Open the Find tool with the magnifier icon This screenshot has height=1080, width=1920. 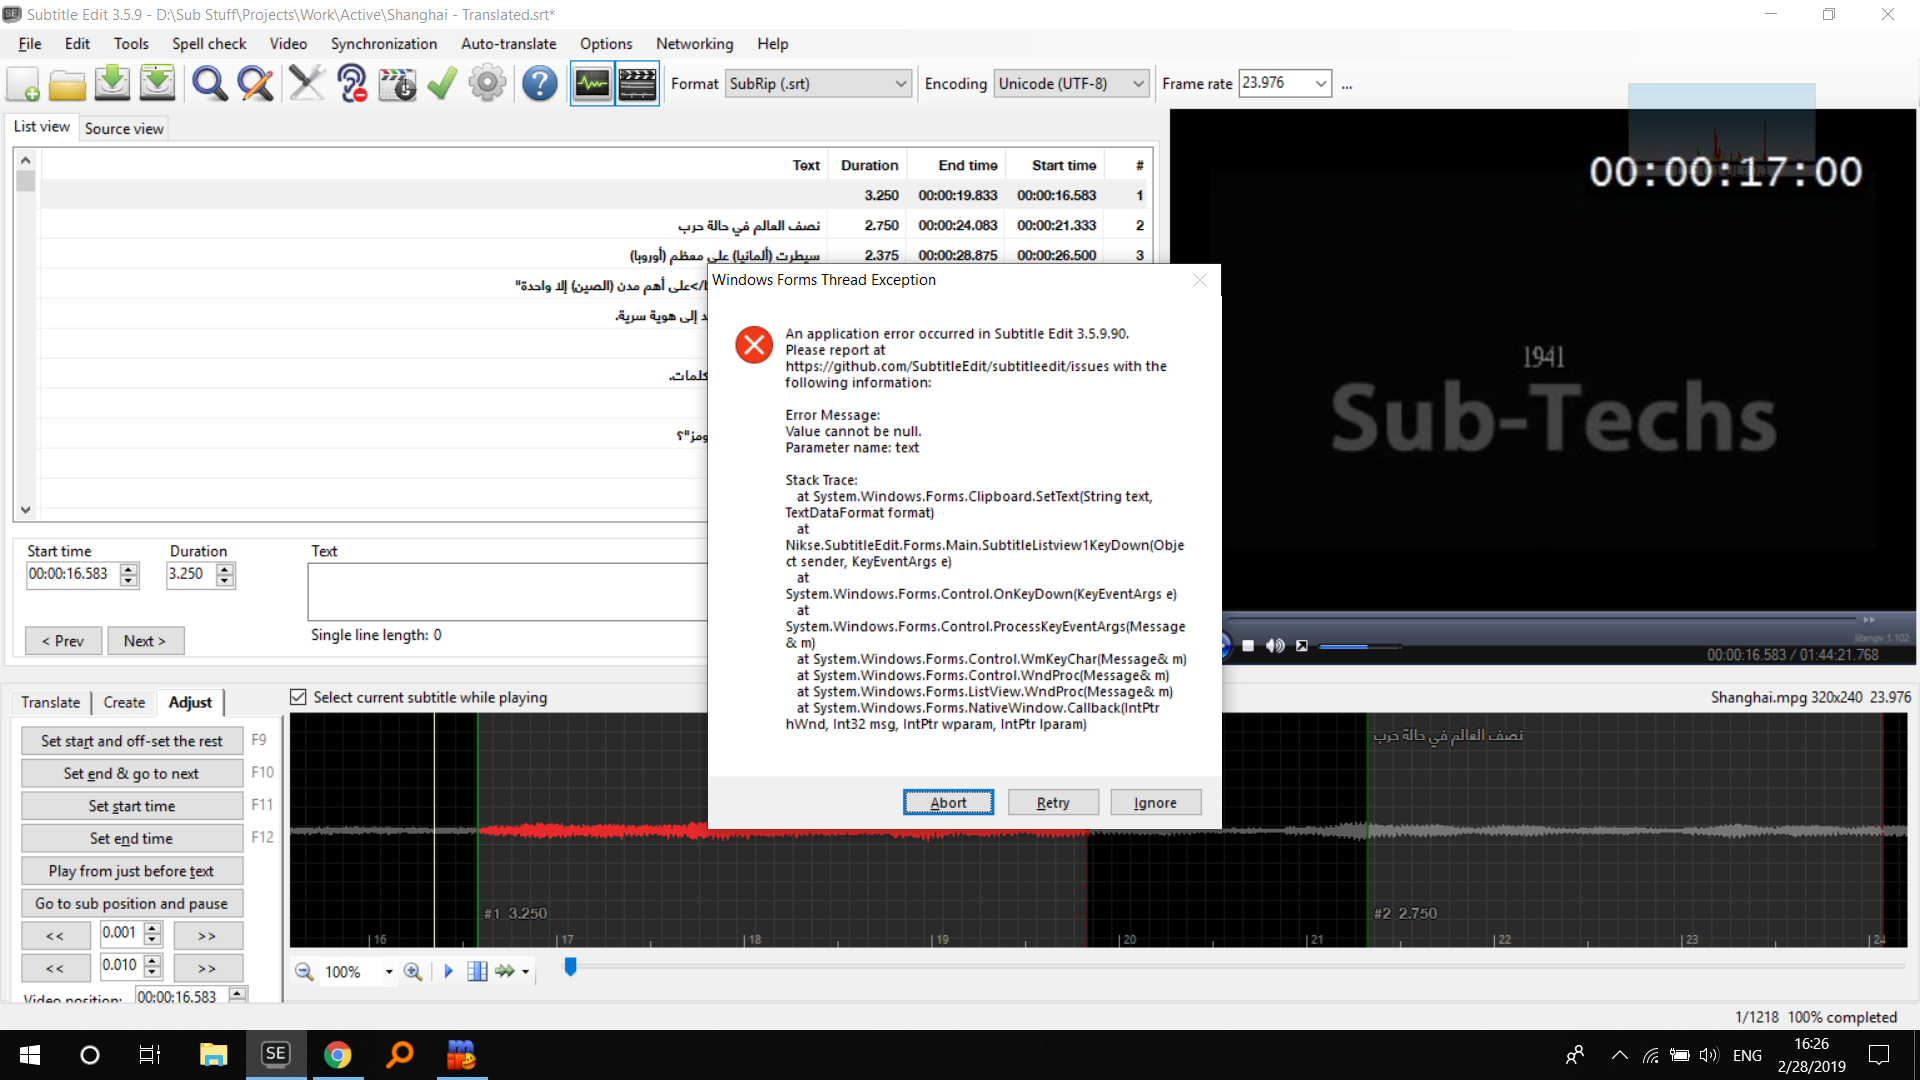coord(209,83)
